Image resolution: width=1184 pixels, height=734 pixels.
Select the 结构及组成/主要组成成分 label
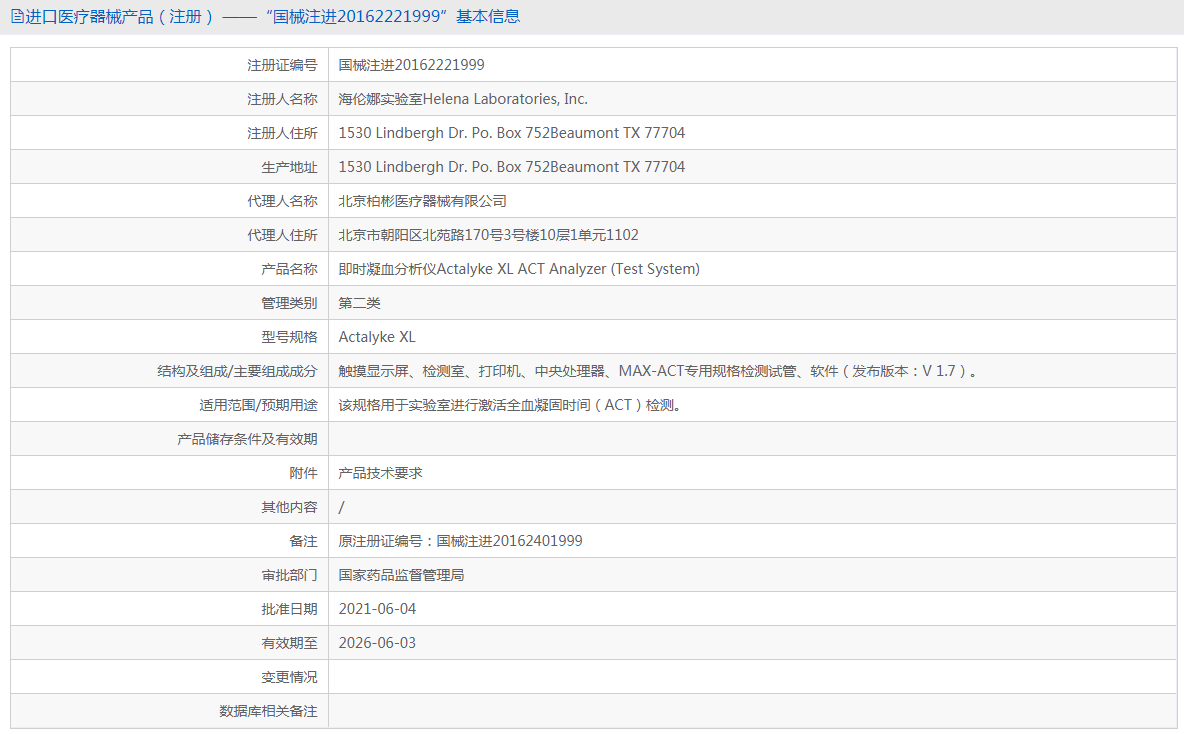(x=237, y=372)
